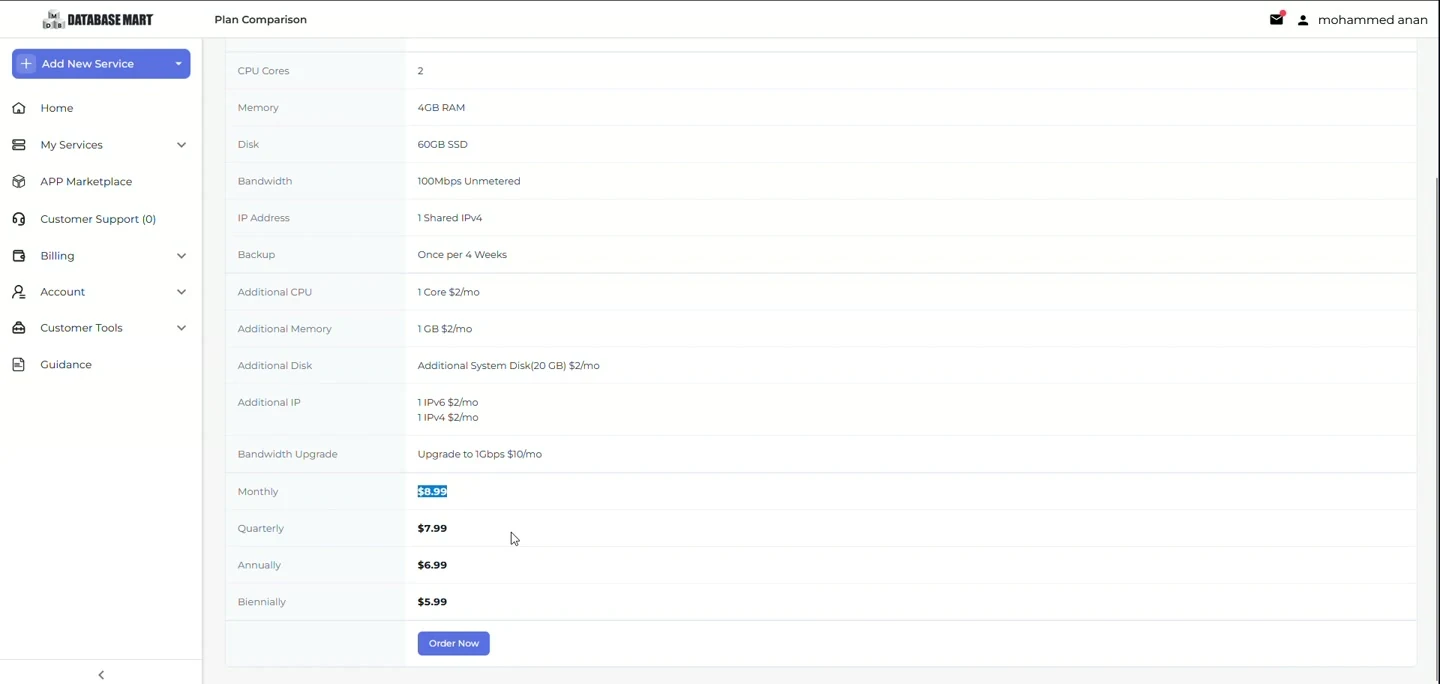Click the My Services server icon
Image resolution: width=1440 pixels, height=684 pixels.
point(19,145)
